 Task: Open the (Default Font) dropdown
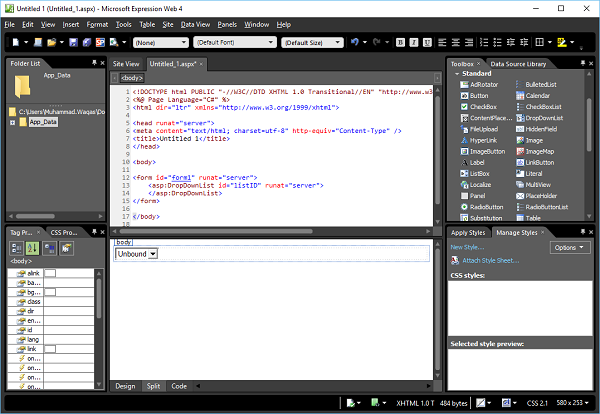(271, 43)
